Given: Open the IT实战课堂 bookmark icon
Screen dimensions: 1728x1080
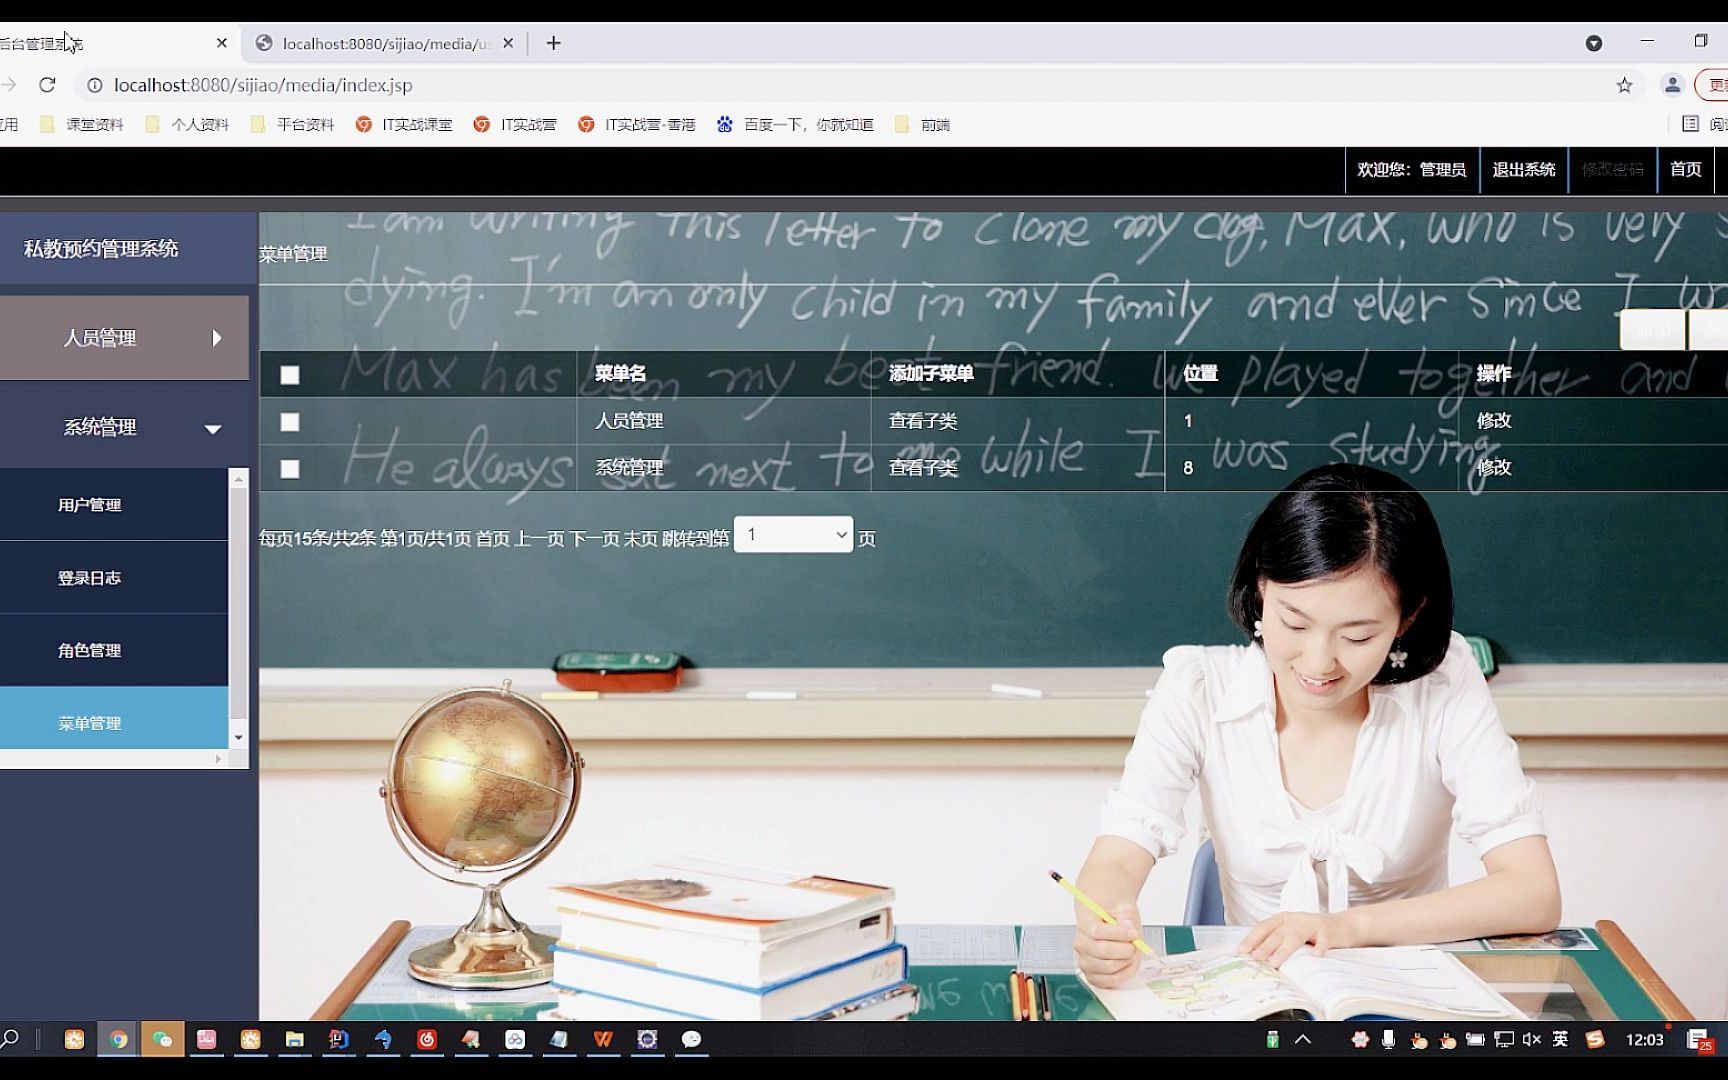Looking at the screenshot, I should (x=366, y=124).
